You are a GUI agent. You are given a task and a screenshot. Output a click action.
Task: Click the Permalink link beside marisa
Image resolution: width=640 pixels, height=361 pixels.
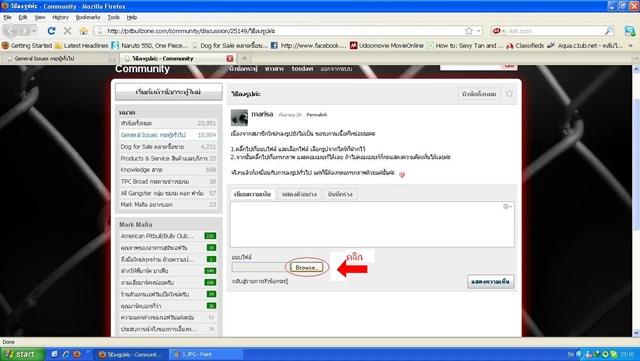[x=317, y=115]
